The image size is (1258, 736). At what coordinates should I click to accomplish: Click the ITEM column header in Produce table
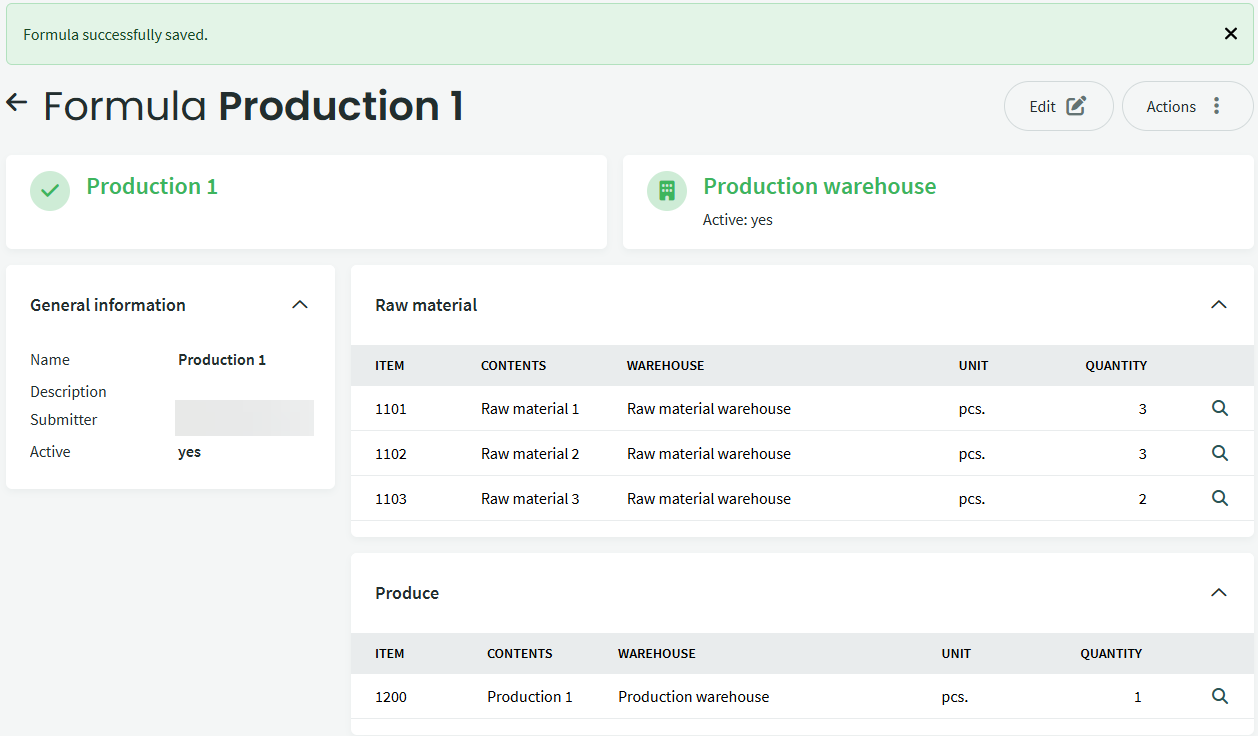(x=389, y=654)
